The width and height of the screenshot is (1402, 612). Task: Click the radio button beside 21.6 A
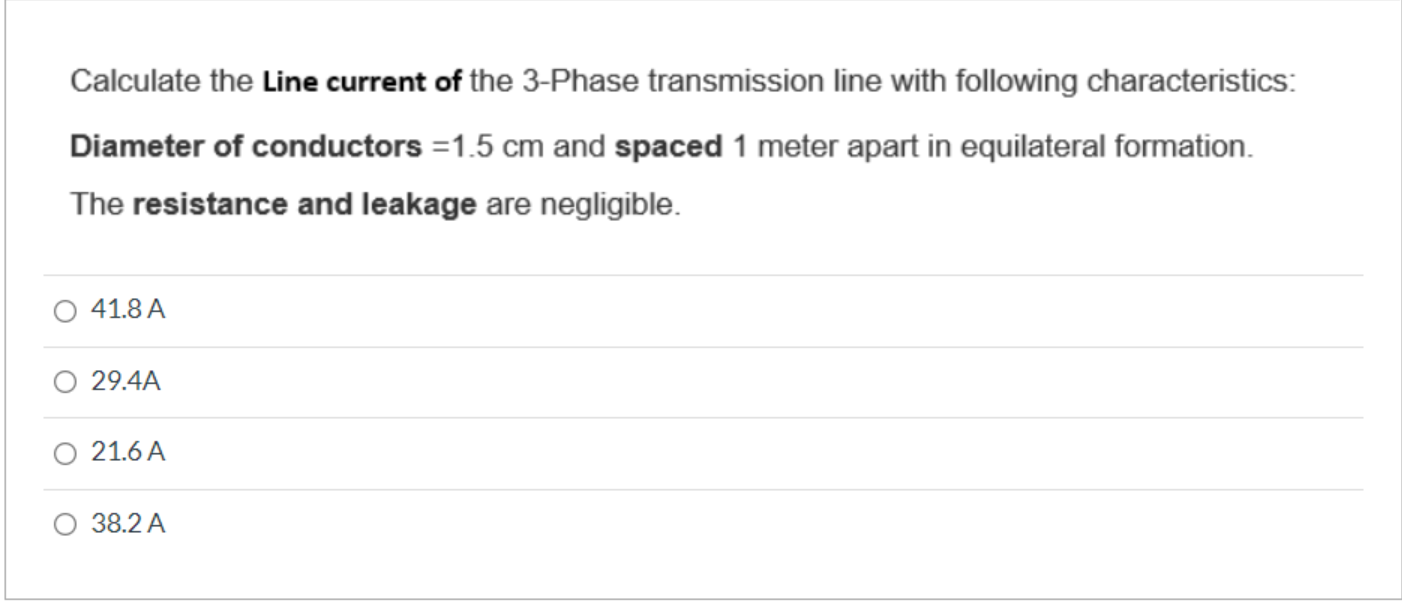[x=66, y=450]
